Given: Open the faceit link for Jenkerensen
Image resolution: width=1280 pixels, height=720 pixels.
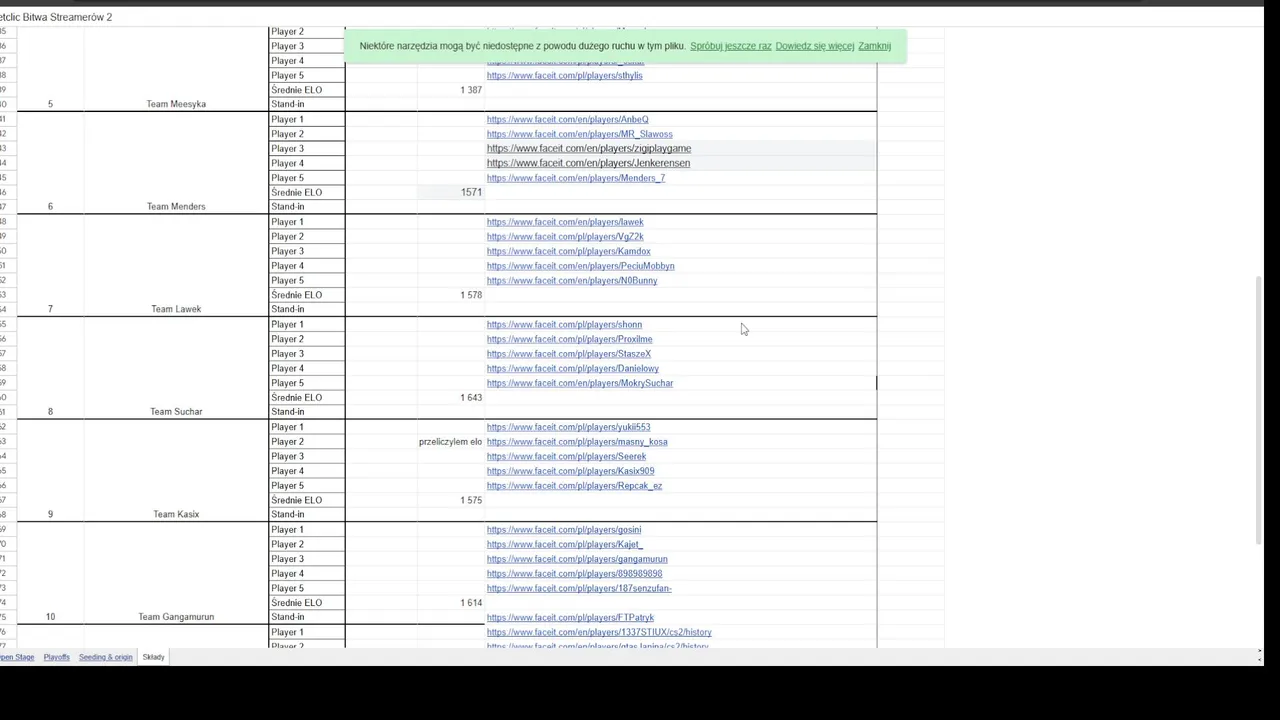Looking at the screenshot, I should pyautogui.click(x=588, y=163).
